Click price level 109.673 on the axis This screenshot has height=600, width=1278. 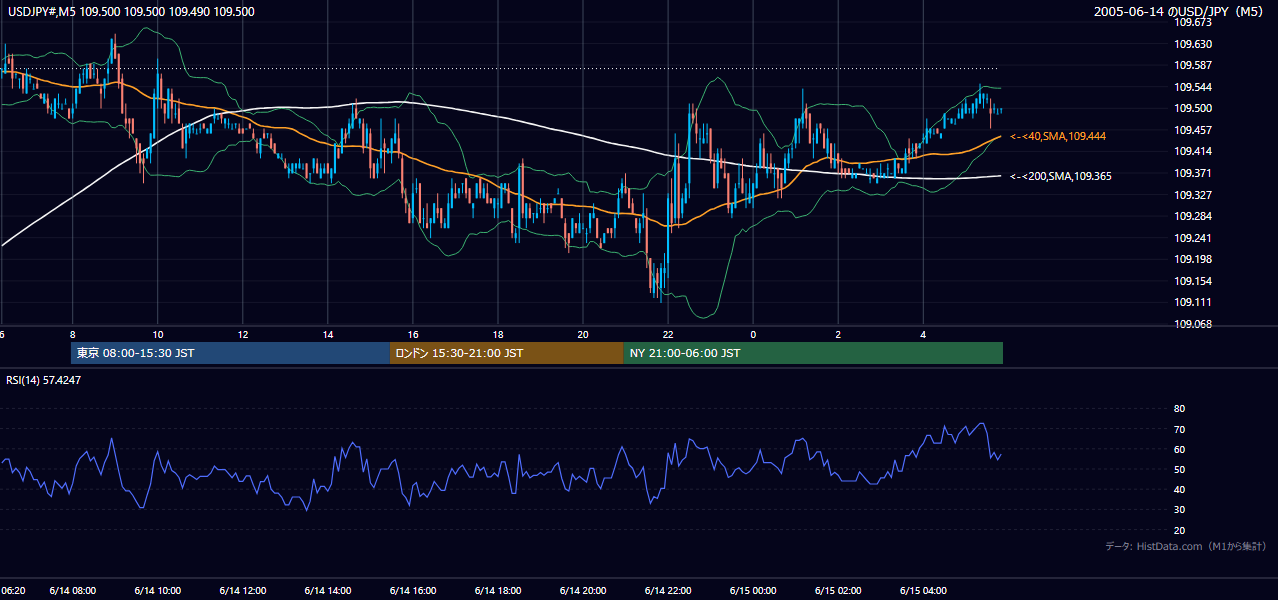pos(1195,22)
